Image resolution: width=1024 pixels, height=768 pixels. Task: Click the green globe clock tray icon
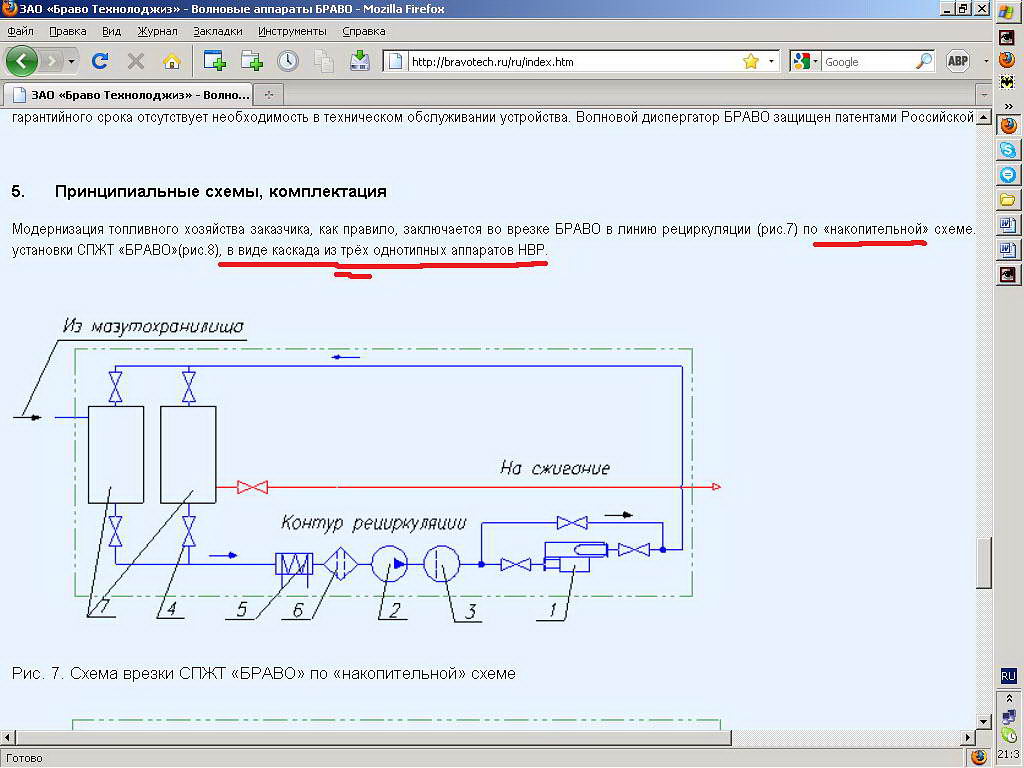click(1008, 735)
